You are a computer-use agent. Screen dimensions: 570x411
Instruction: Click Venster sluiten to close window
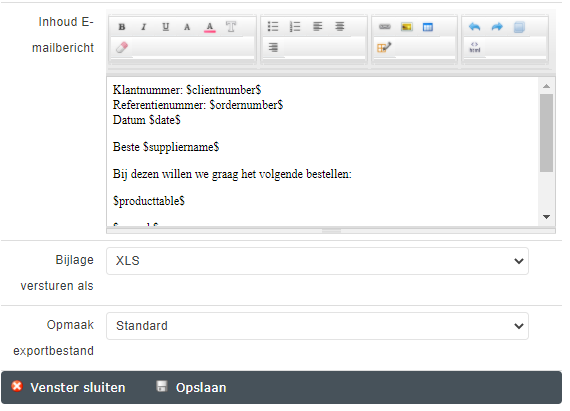(68, 387)
